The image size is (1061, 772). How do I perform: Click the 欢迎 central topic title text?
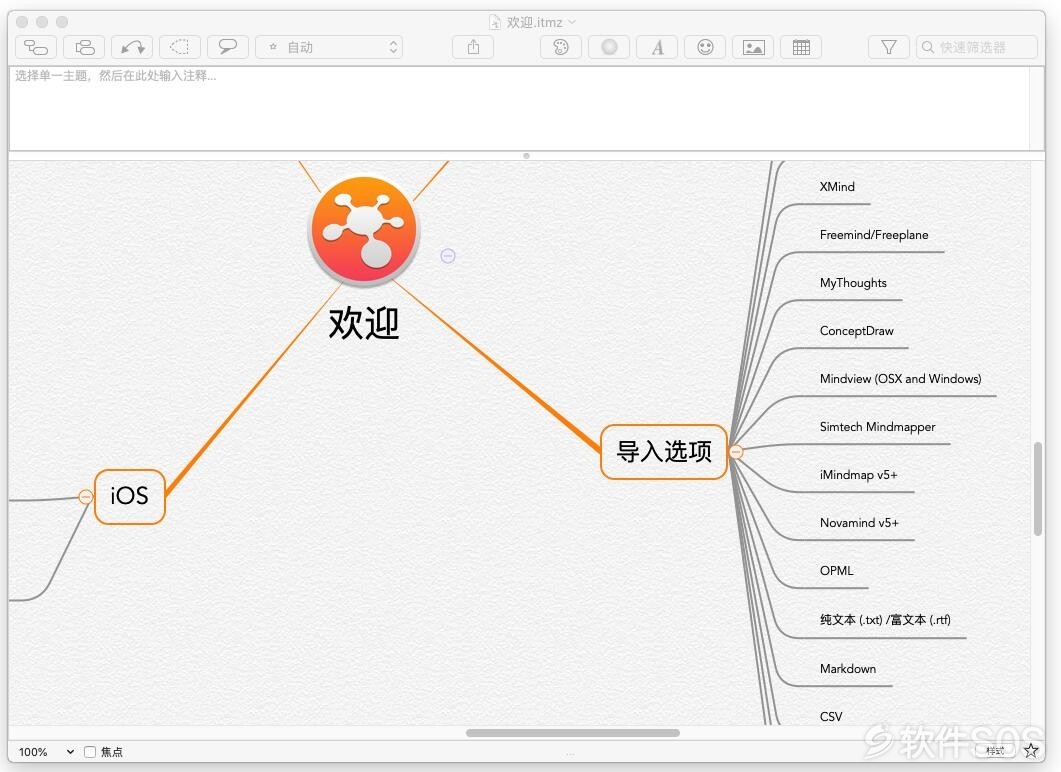pyautogui.click(x=364, y=323)
